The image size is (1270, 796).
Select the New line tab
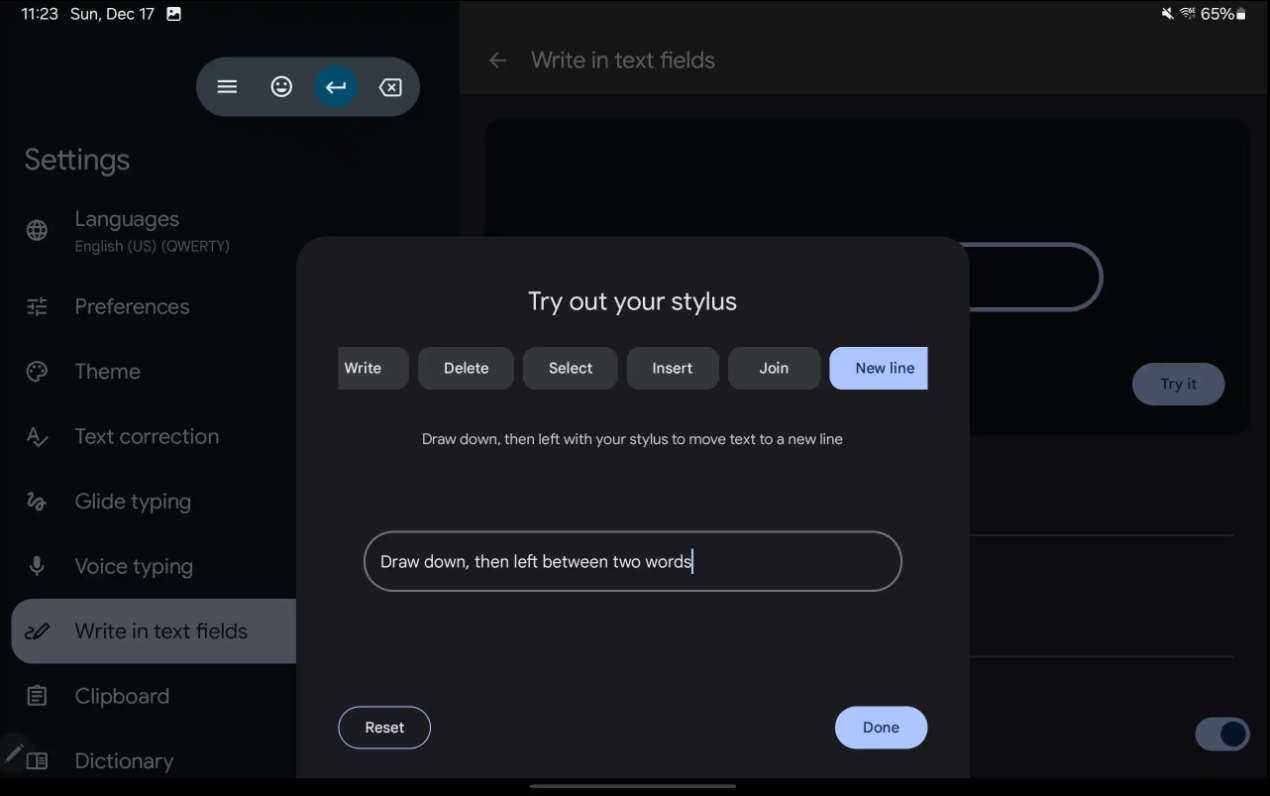(880, 368)
